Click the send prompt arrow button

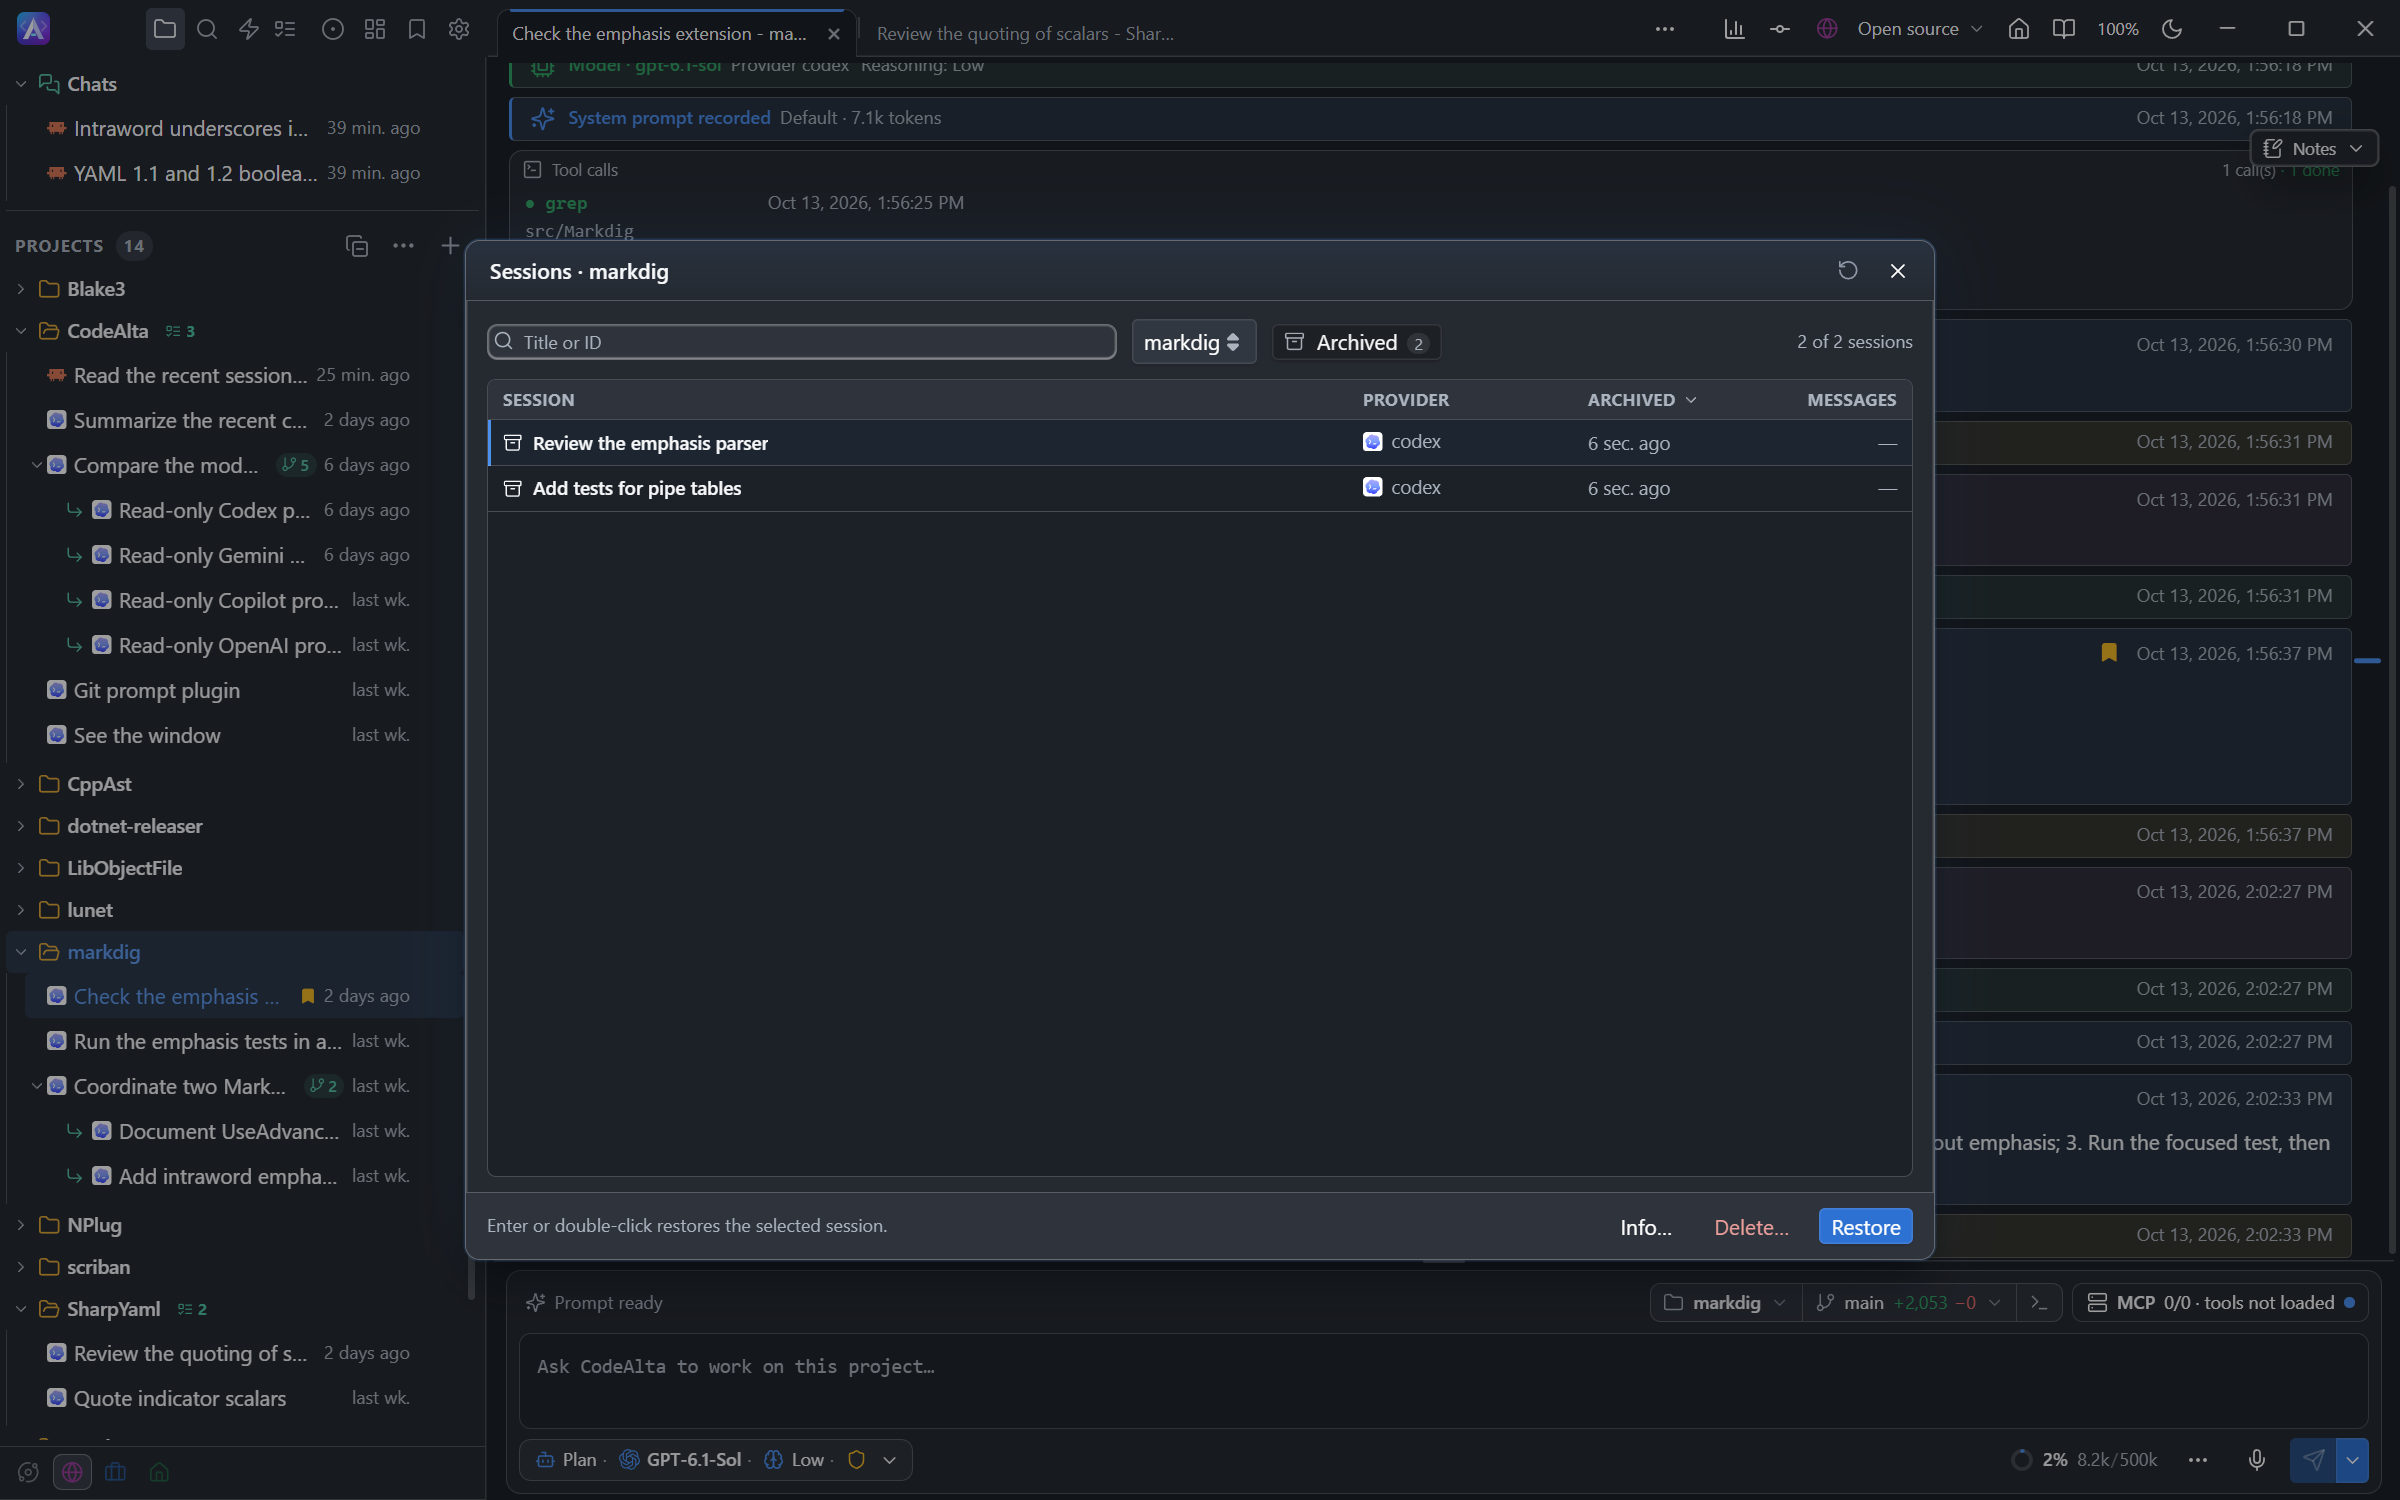(x=2313, y=1460)
